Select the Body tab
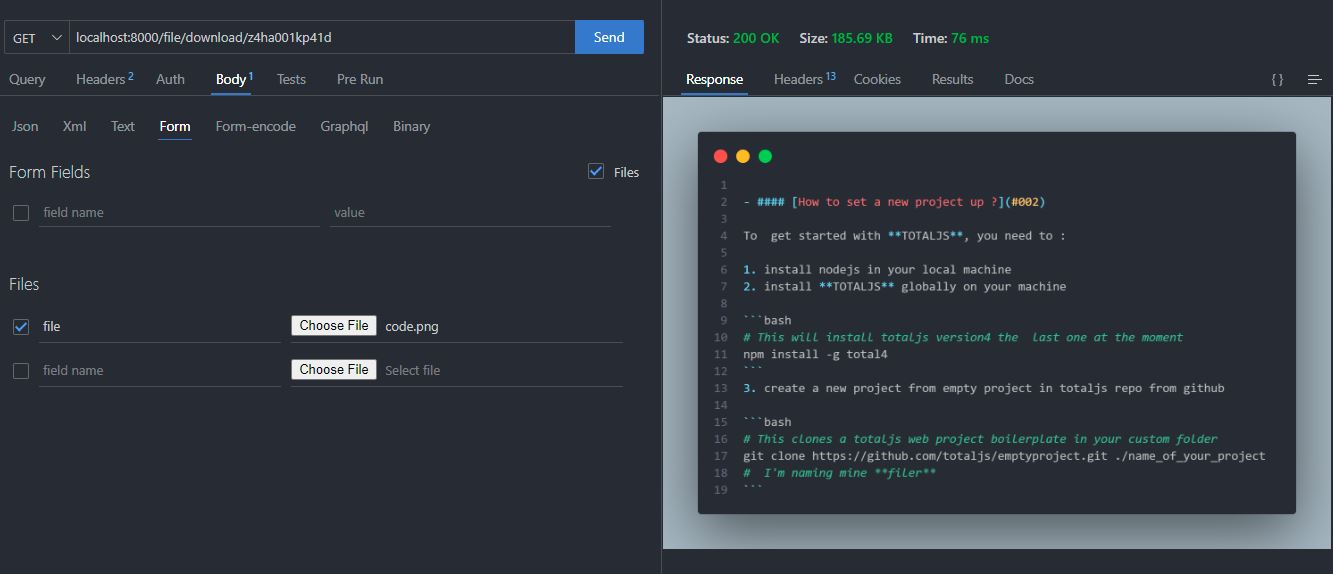1333x574 pixels. (x=234, y=79)
